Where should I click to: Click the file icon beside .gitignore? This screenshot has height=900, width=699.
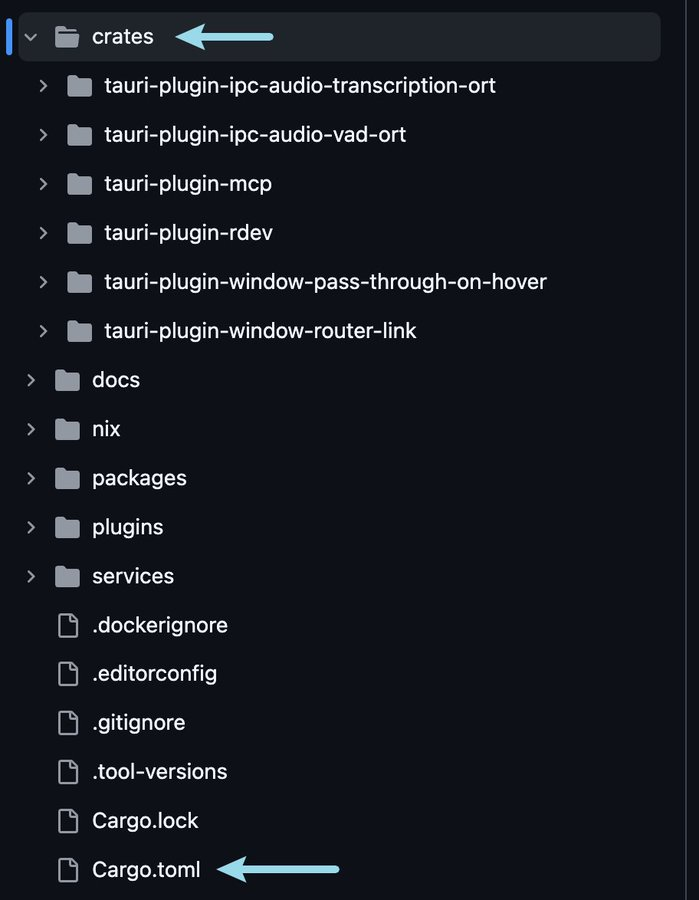point(67,722)
